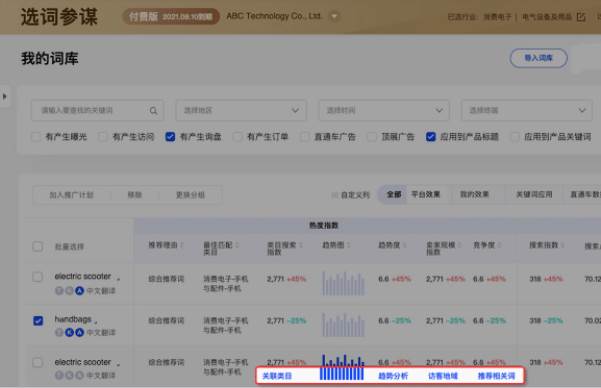Open the 自定义列 custom columns option

tap(351, 195)
